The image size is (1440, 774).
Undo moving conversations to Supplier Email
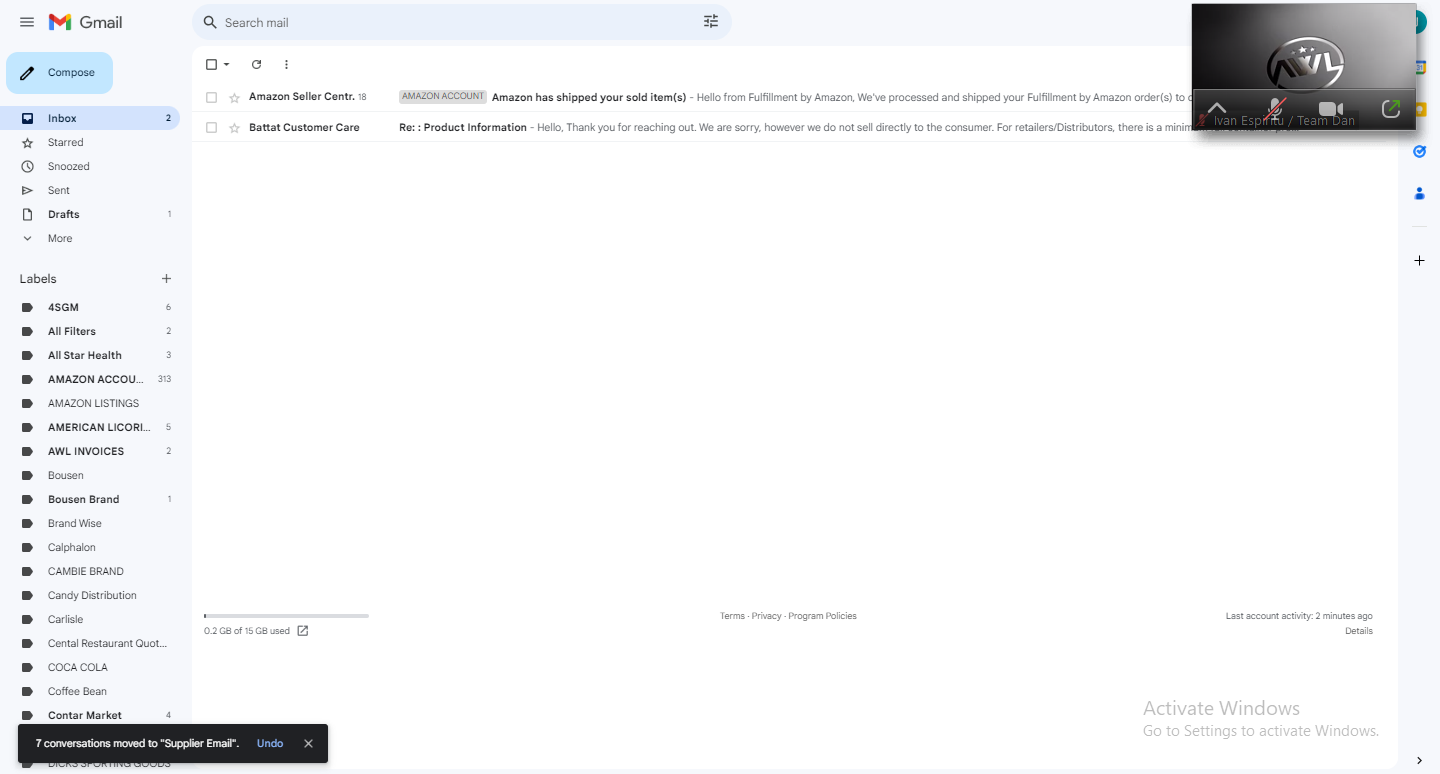(270, 744)
